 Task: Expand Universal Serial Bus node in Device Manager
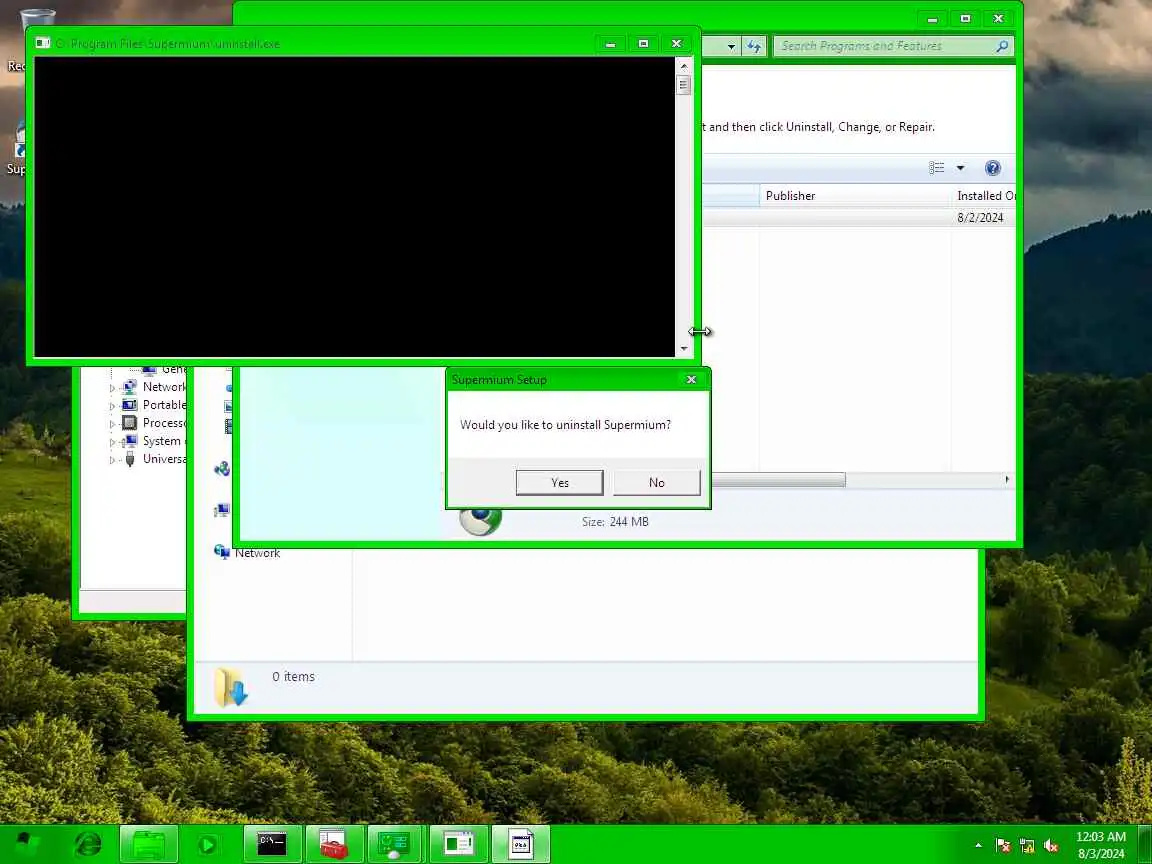(112, 460)
